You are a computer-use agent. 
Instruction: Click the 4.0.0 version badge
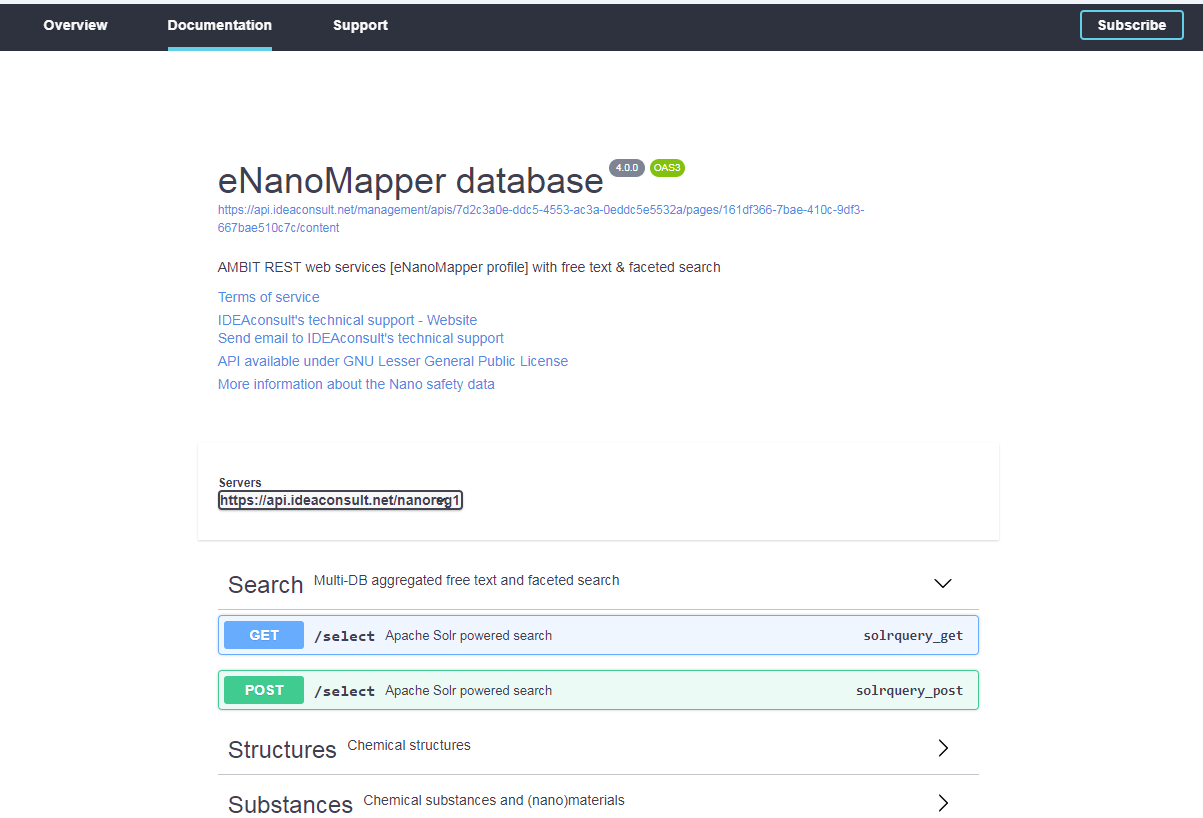tap(627, 168)
